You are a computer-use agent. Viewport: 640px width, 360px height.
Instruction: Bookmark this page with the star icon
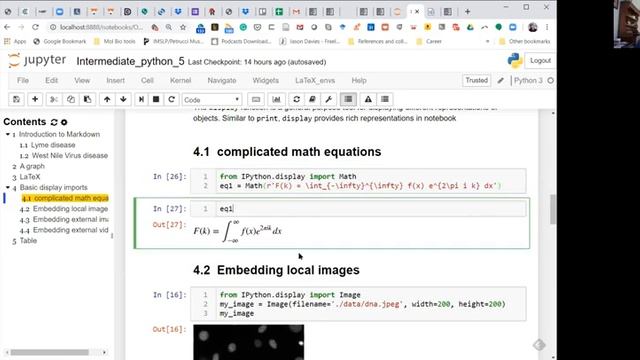[183, 27]
